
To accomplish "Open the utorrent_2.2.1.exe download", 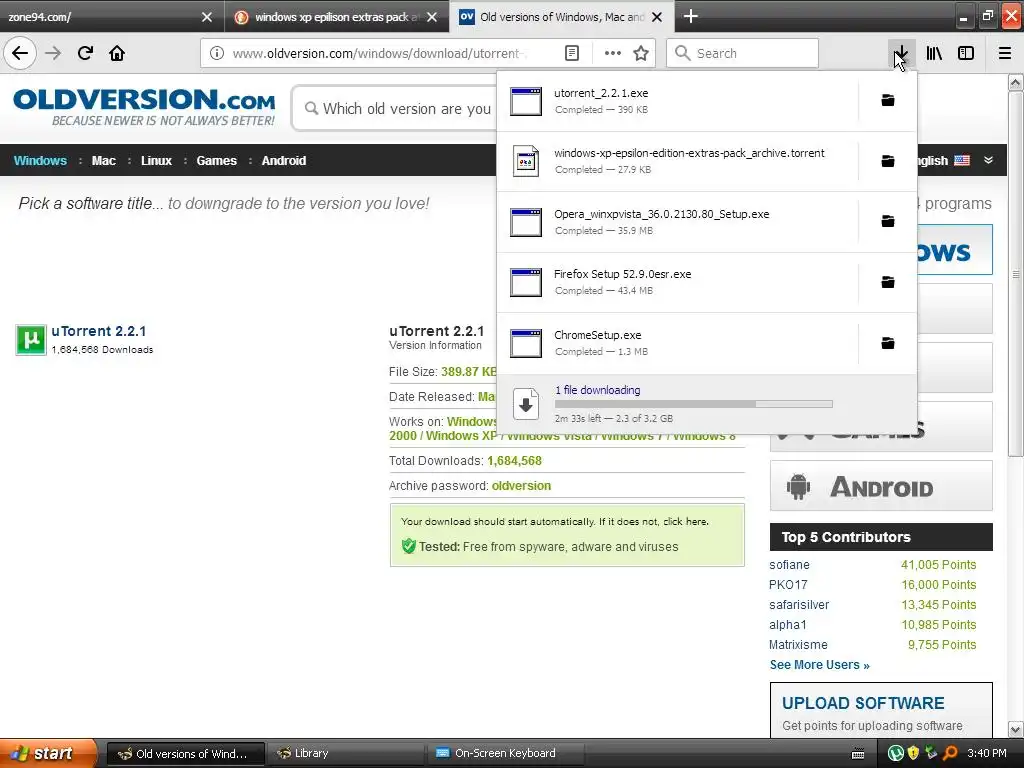I will pos(678,101).
